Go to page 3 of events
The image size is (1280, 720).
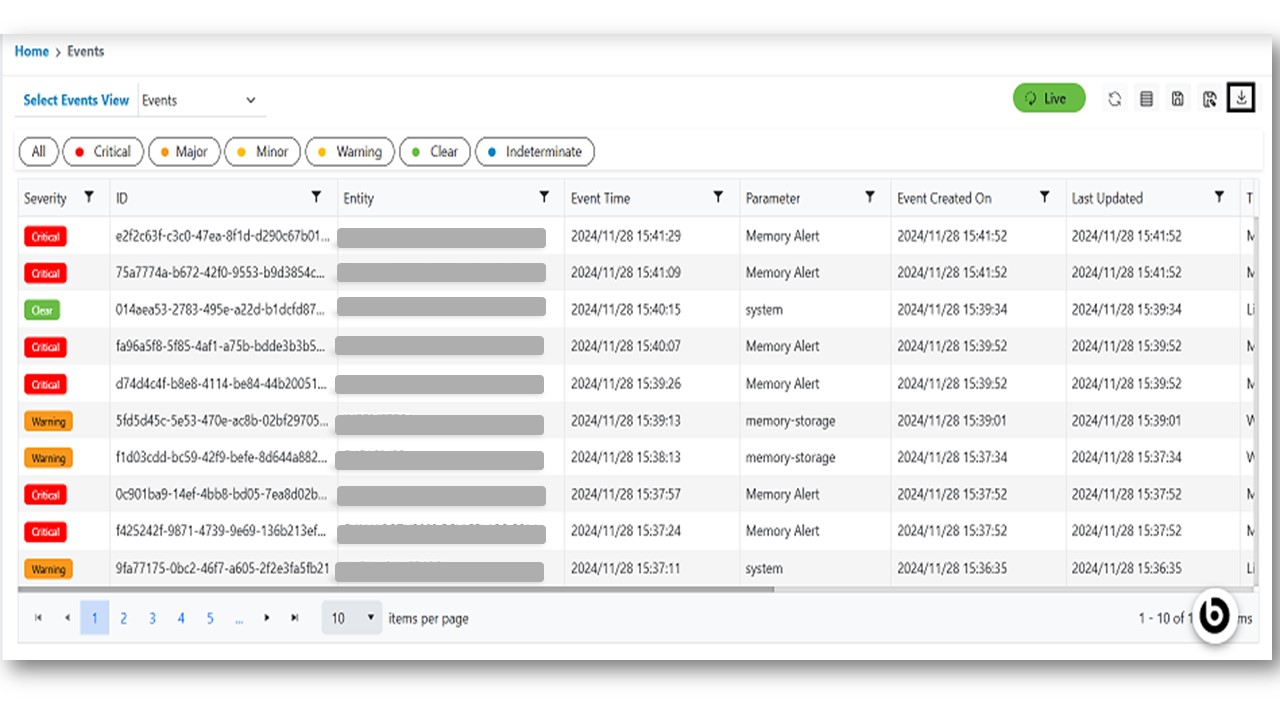click(x=152, y=618)
